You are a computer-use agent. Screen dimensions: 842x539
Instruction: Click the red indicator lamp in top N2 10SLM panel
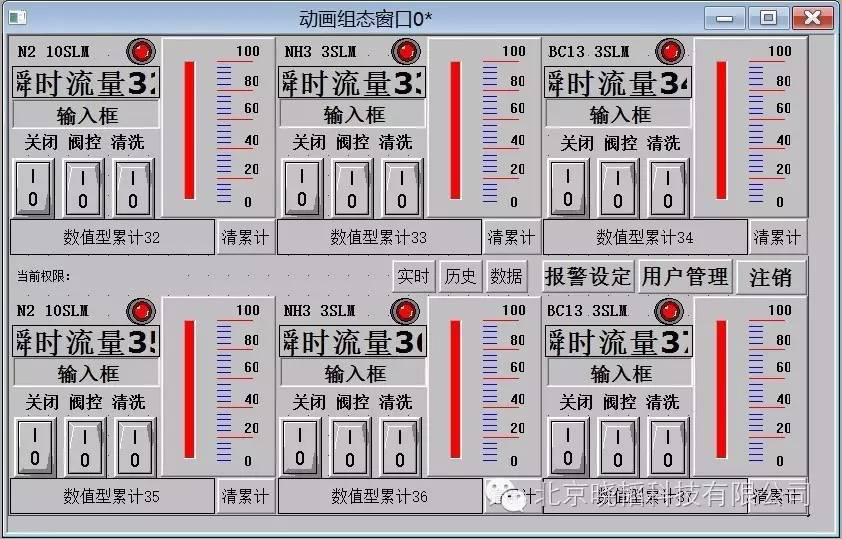141,52
